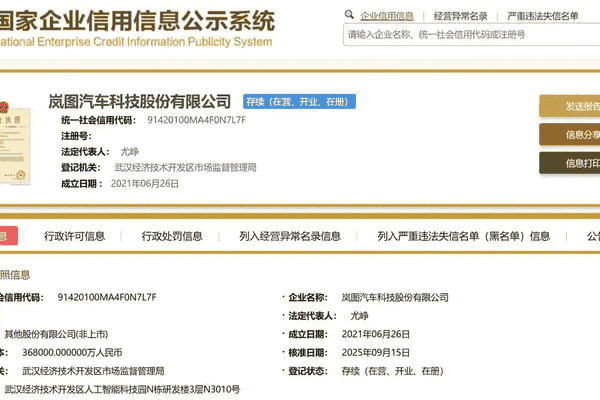Click the English system name subtitle
600x400 pixels.
click(136, 42)
